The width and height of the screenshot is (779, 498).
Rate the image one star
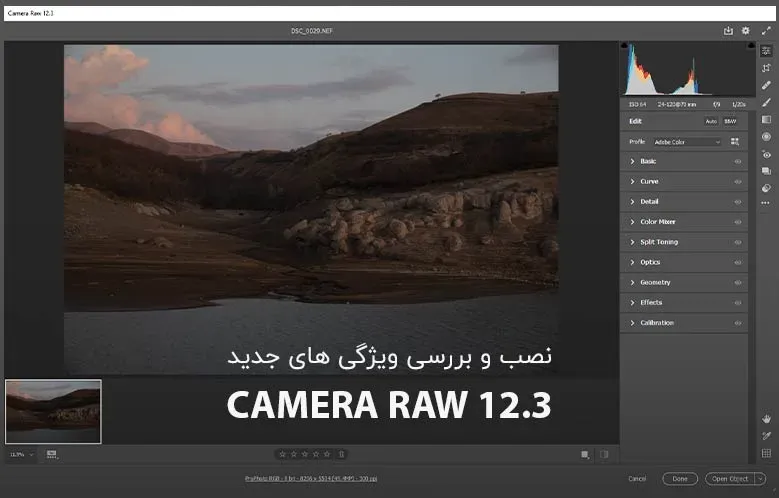[x=282, y=454]
